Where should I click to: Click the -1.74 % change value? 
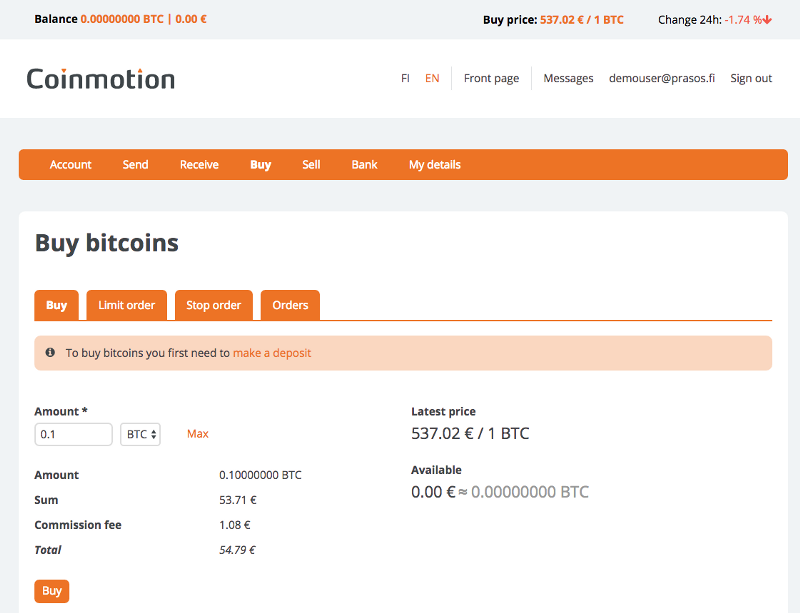coord(743,20)
